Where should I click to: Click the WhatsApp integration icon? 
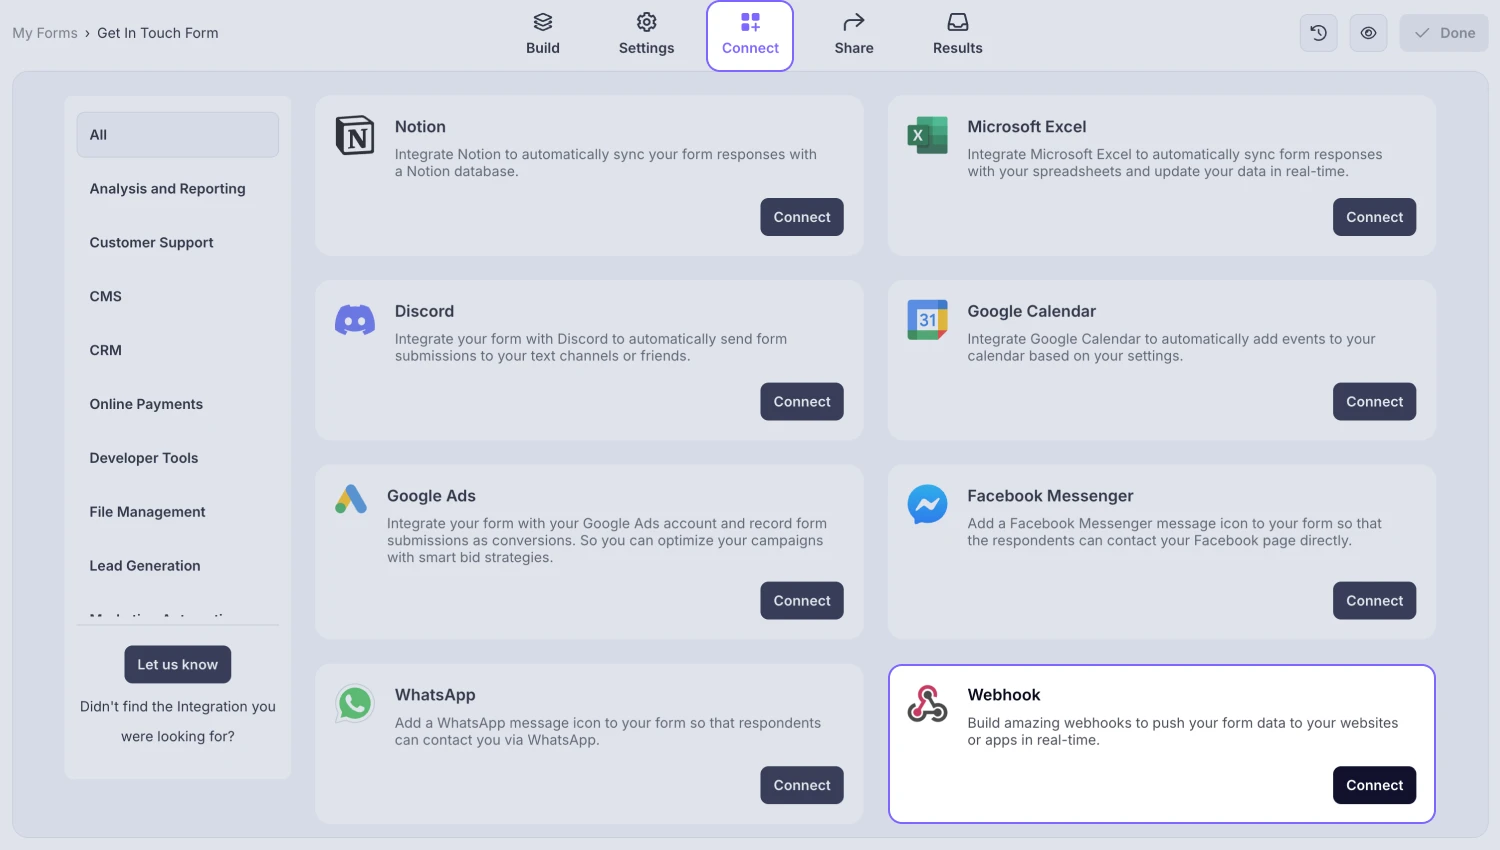355,703
